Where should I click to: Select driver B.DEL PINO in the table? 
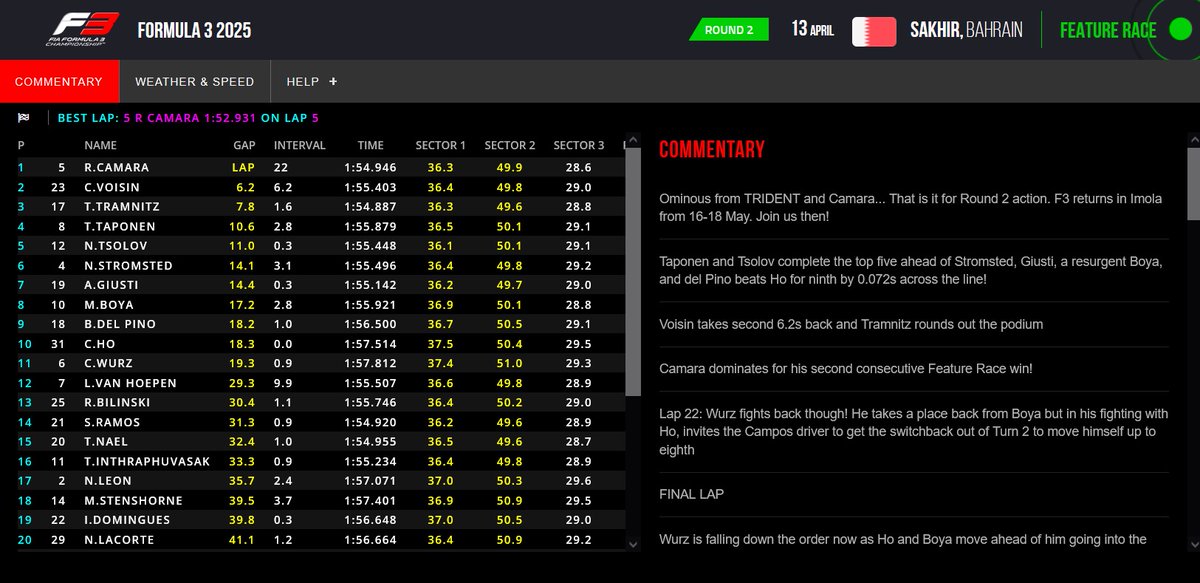[120, 324]
